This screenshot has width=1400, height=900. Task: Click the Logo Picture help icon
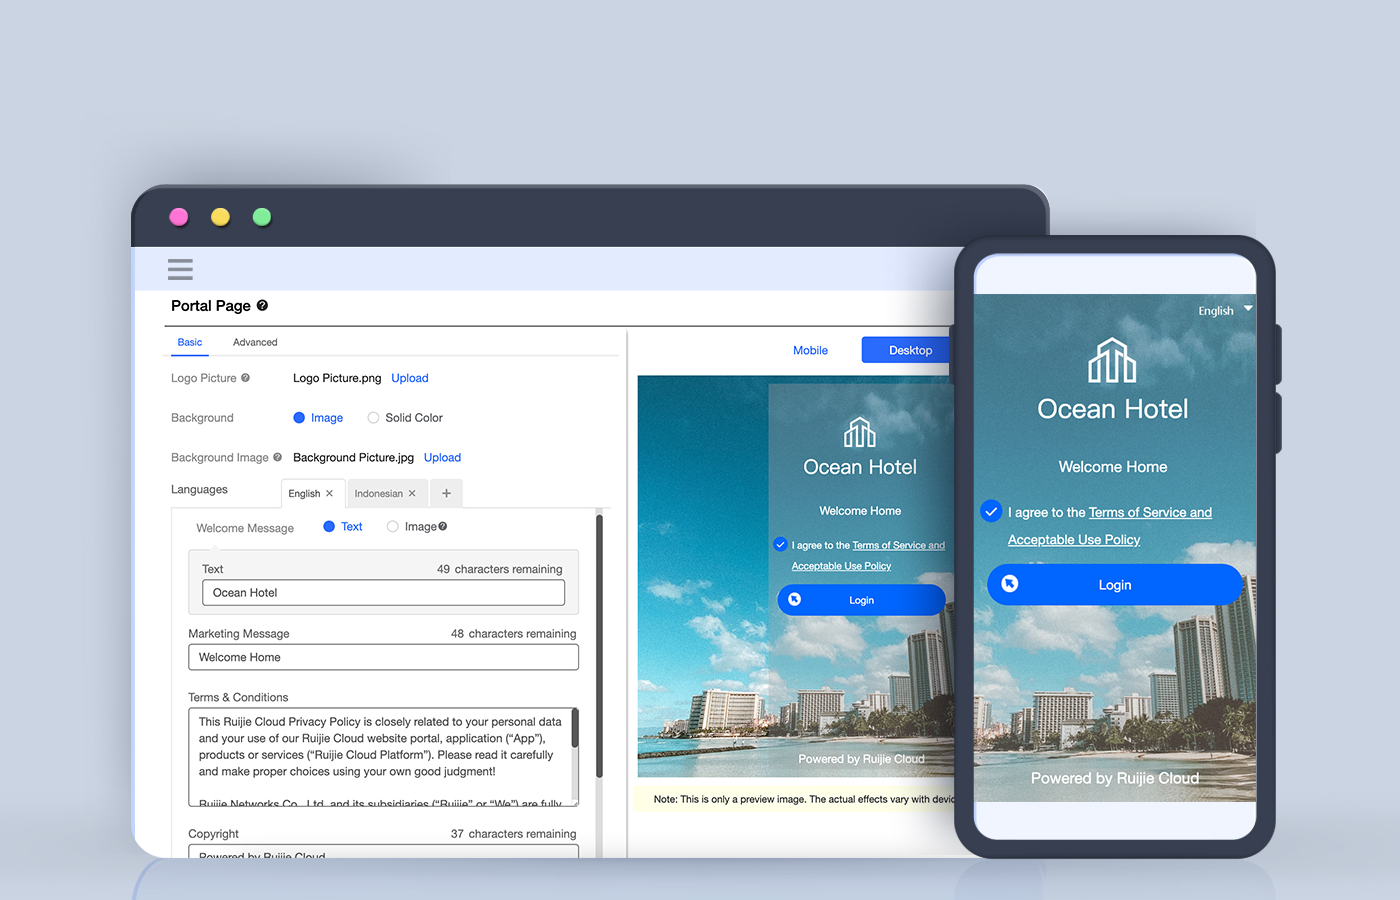point(245,378)
